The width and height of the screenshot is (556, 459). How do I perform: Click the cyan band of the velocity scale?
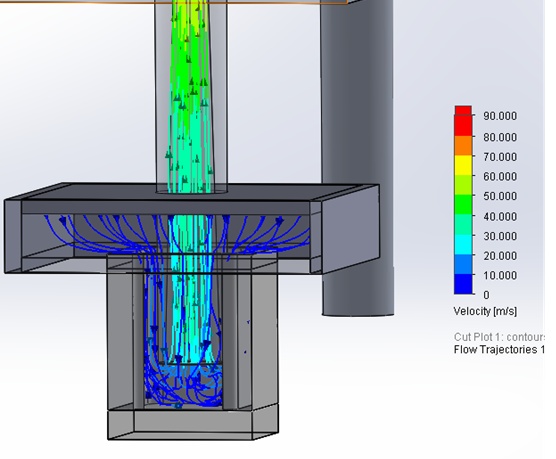[x=463, y=244]
